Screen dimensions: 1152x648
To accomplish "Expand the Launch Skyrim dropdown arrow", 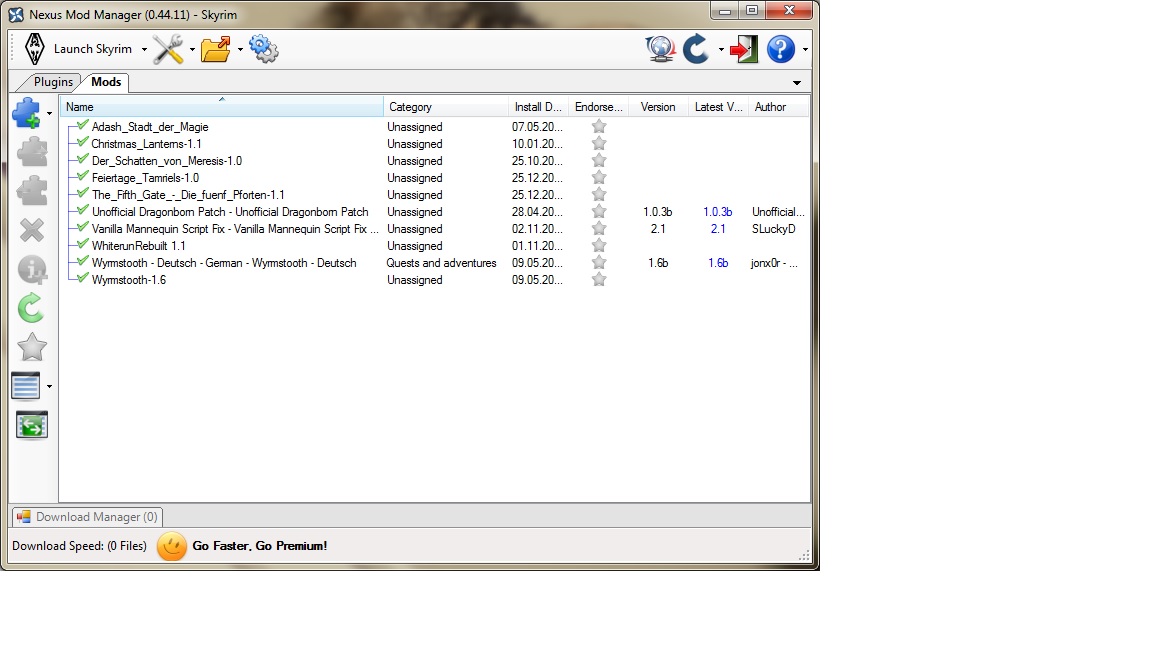I will [144, 50].
